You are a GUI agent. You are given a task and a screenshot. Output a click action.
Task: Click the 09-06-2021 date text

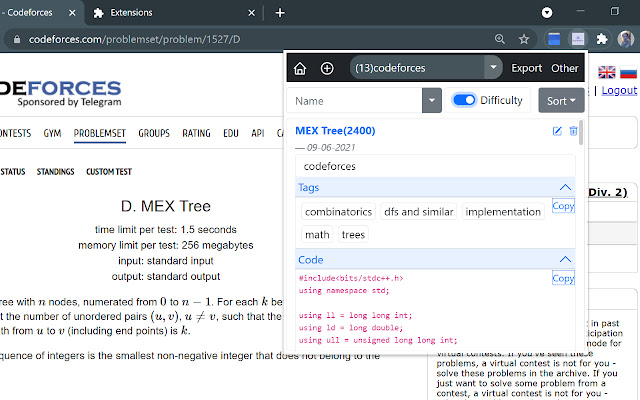(x=331, y=147)
